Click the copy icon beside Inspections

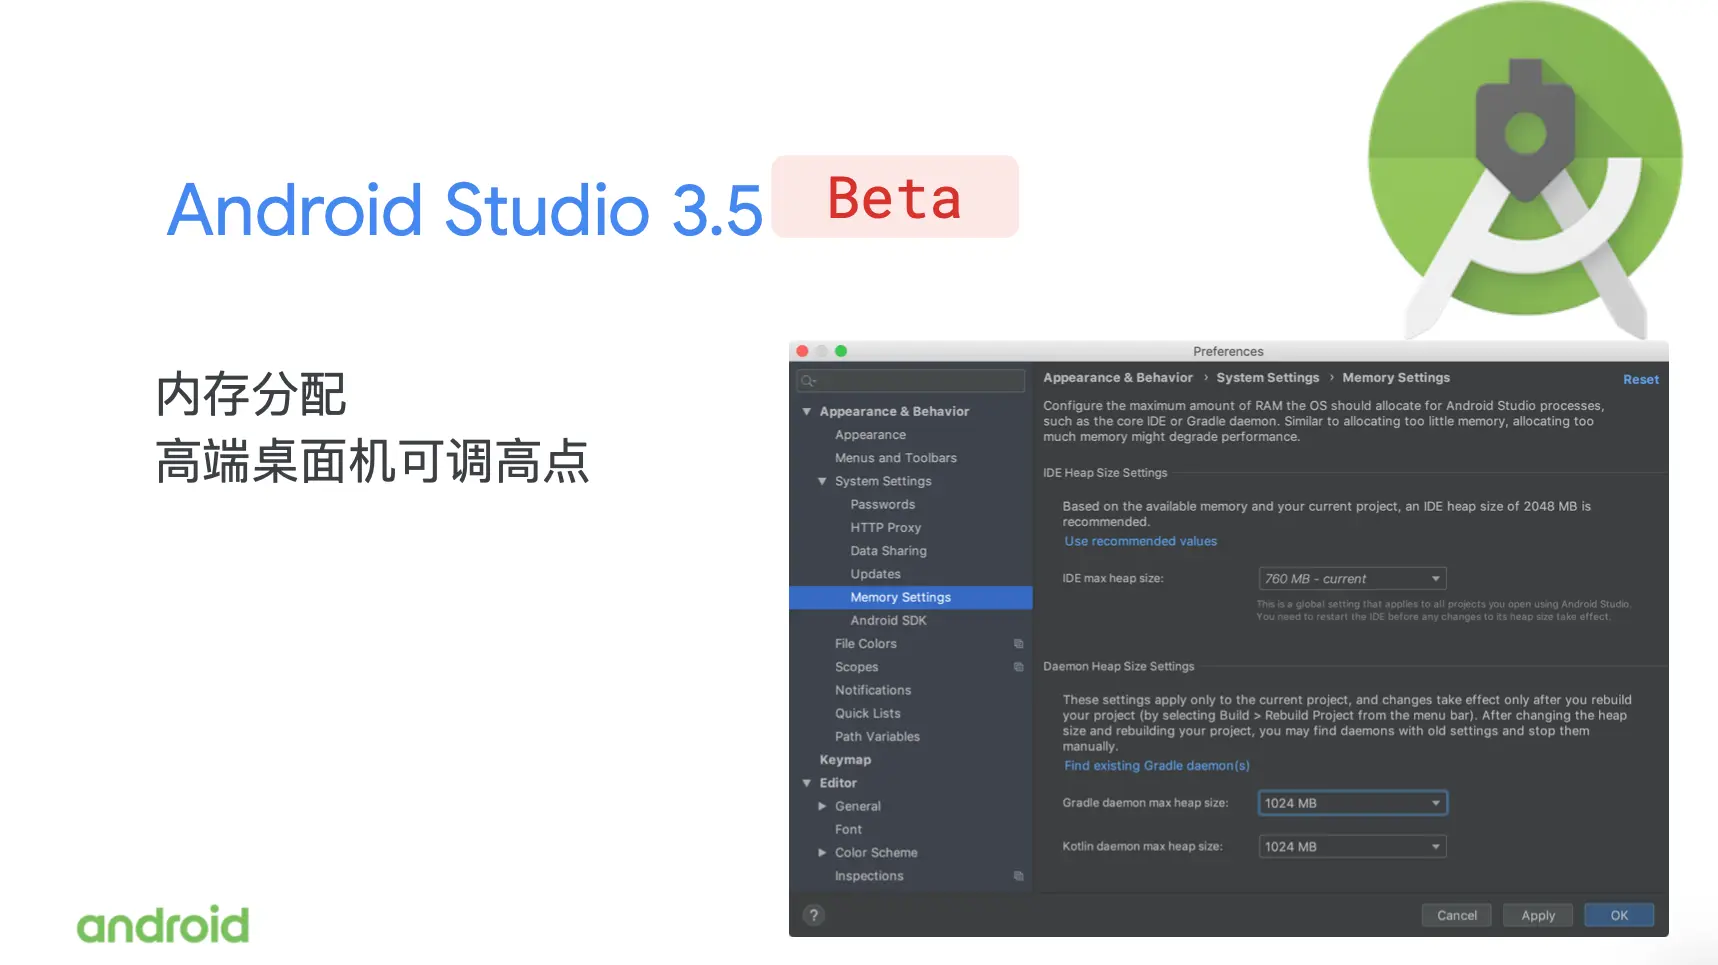click(1018, 876)
